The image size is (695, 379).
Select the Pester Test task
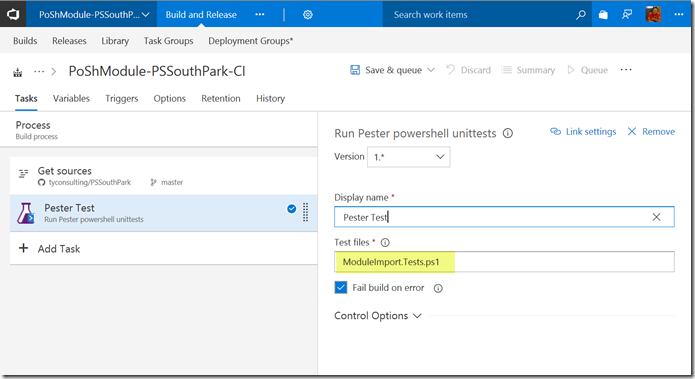click(x=164, y=213)
